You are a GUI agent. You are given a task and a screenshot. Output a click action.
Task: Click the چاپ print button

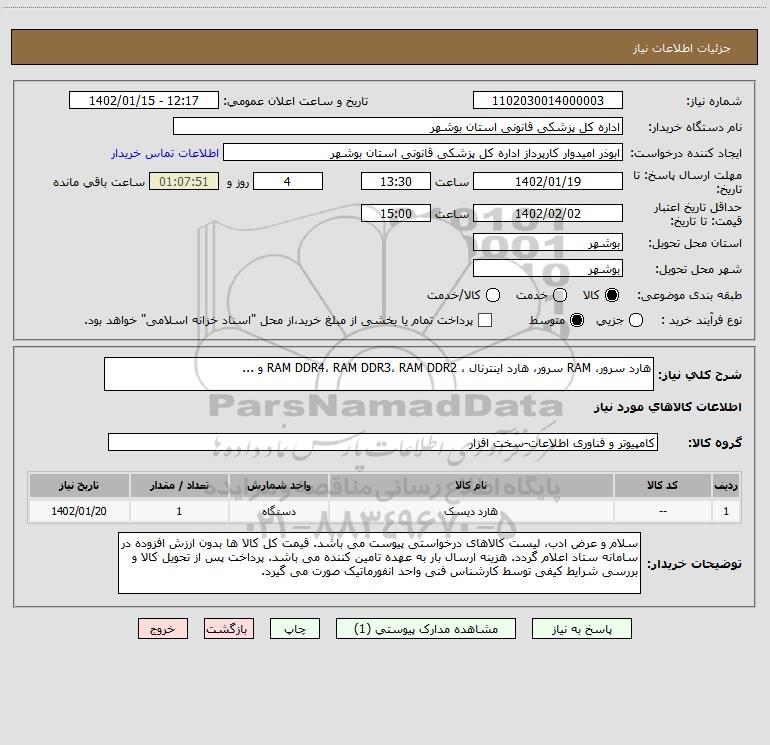(x=295, y=629)
